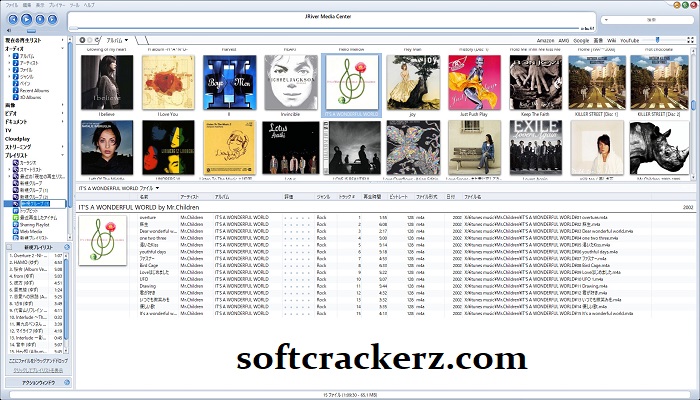Click the Previous track button

click(13, 19)
